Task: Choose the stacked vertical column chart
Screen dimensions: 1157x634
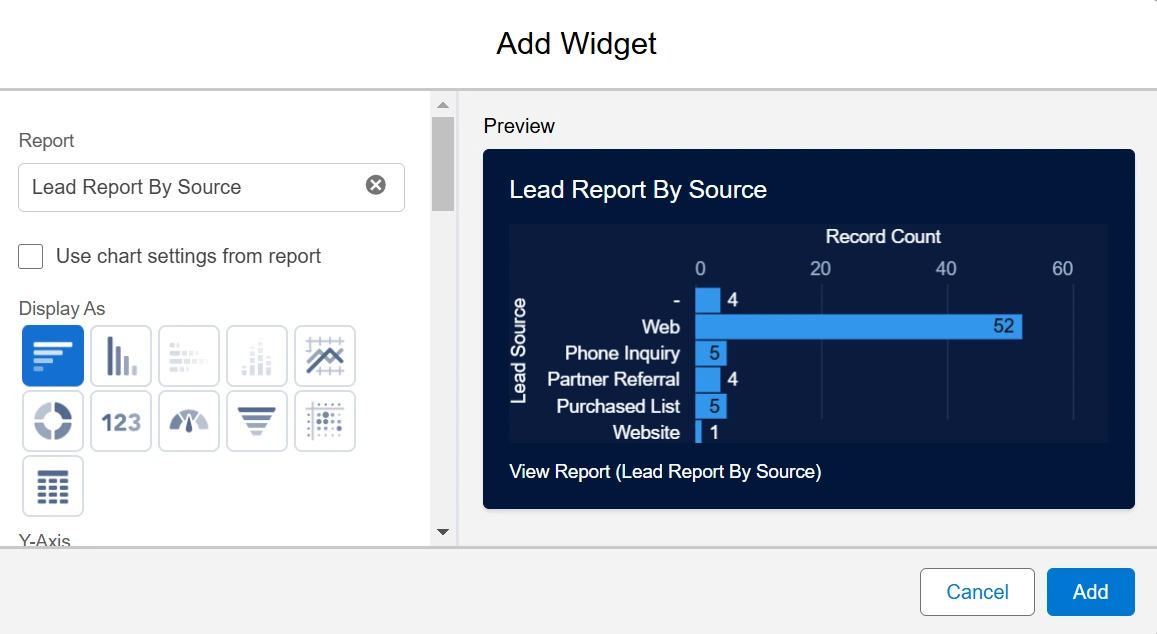Action: click(257, 356)
